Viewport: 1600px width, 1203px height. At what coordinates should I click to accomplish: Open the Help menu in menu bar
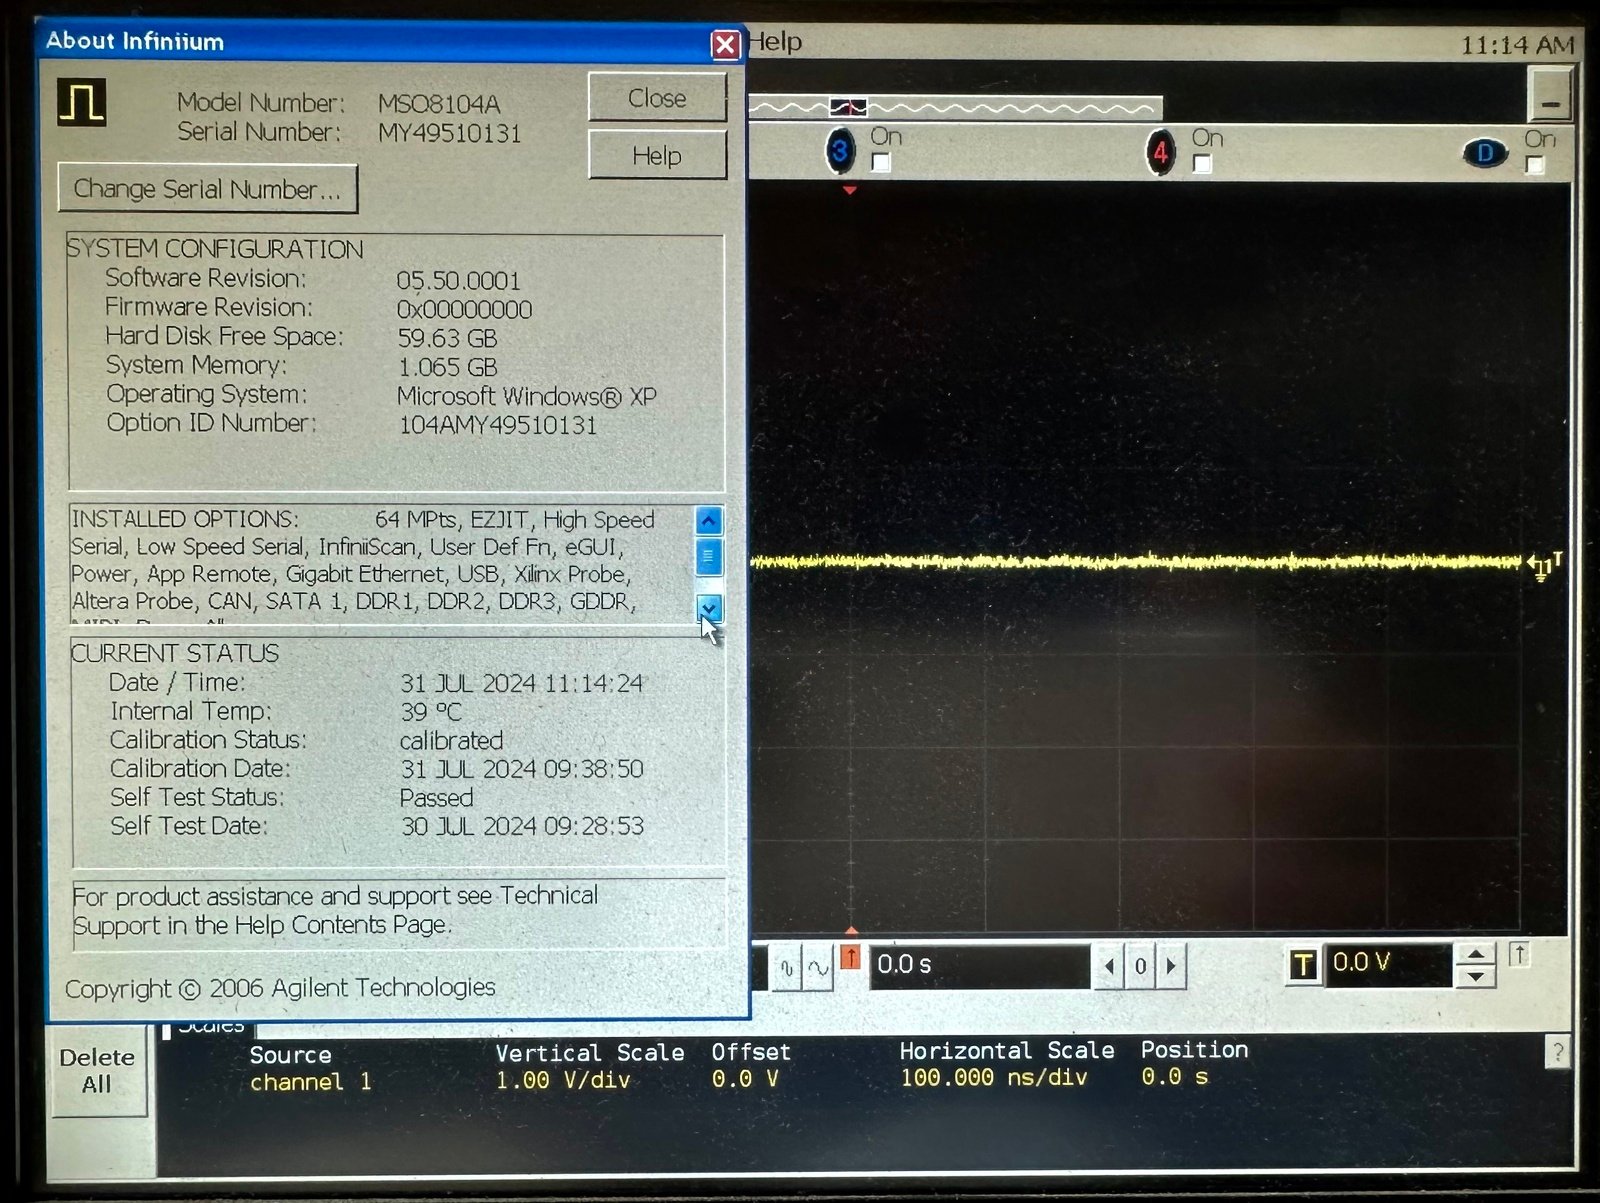(775, 42)
